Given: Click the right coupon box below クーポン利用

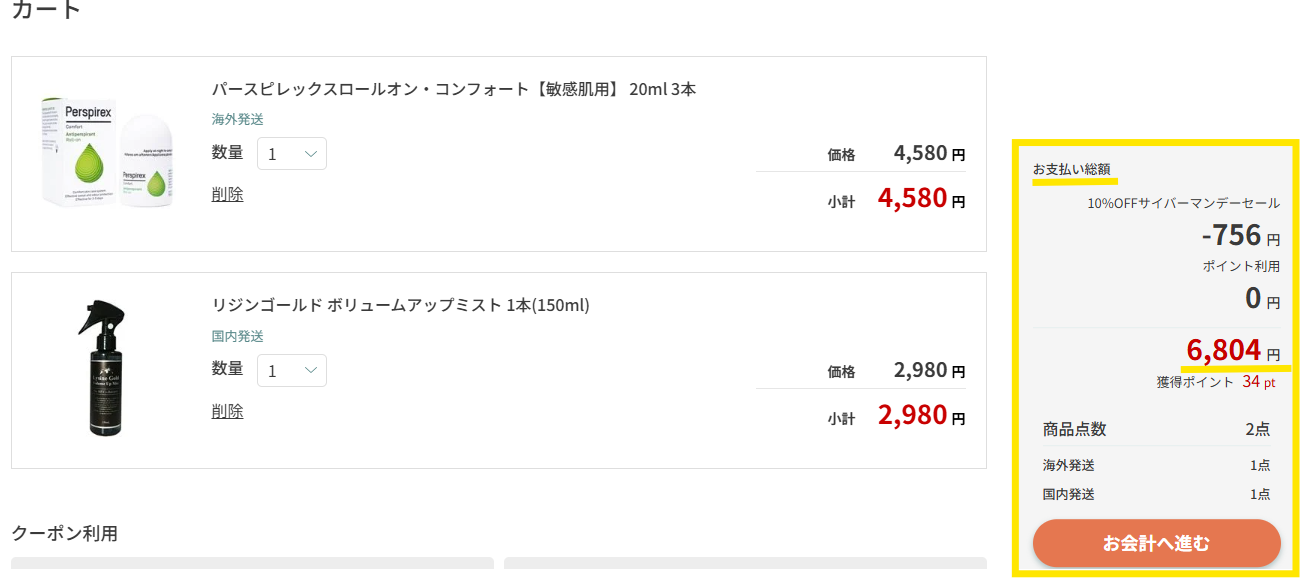Looking at the screenshot, I should point(745,567).
